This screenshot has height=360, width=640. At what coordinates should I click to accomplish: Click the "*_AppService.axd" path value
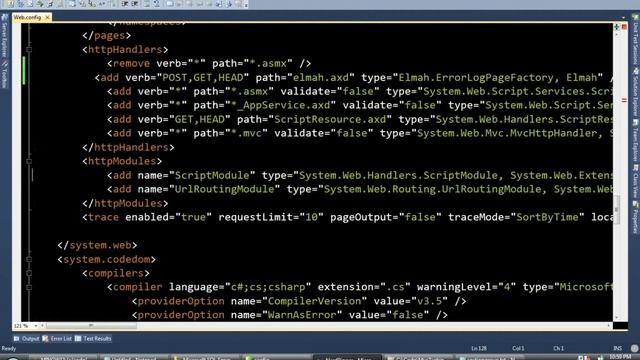coord(280,105)
